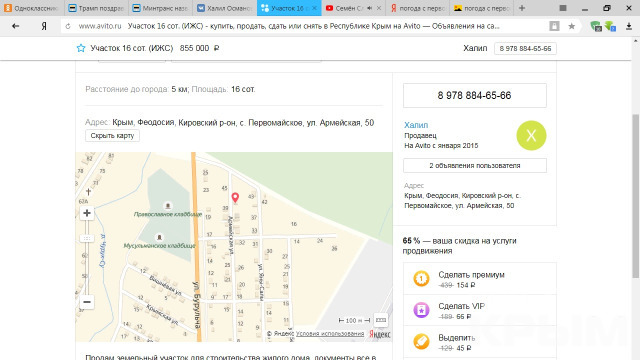Open downloads arrow icon in toolbar
640x360 pixels.
tap(629, 26)
